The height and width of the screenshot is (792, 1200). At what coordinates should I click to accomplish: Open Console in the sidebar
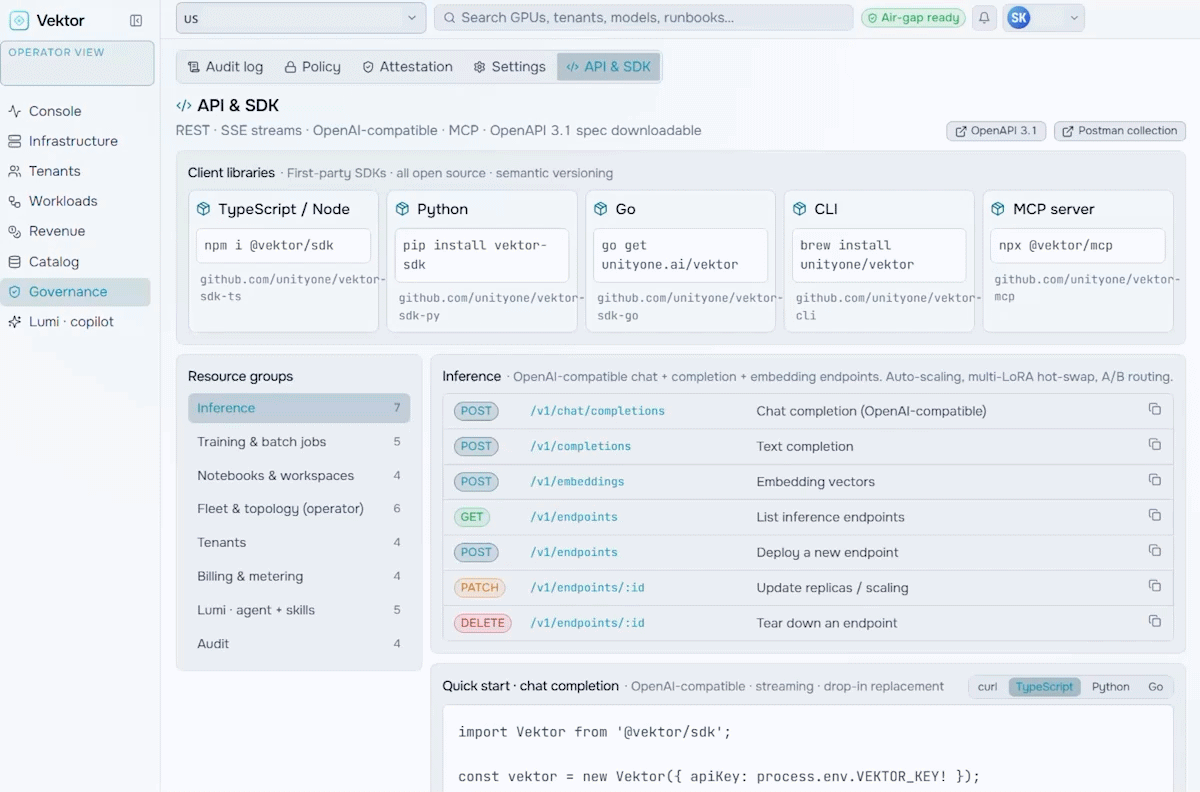[75, 111]
